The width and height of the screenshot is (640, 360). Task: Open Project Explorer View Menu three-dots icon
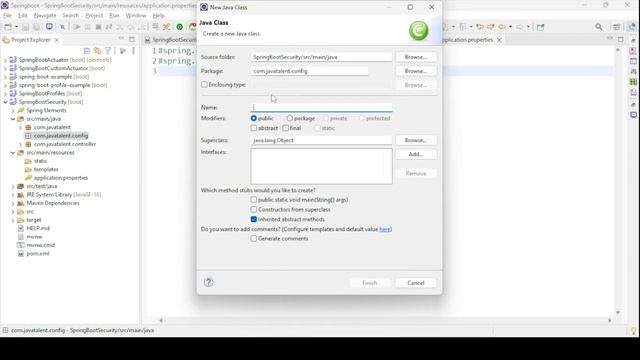pyautogui.click(x=133, y=51)
